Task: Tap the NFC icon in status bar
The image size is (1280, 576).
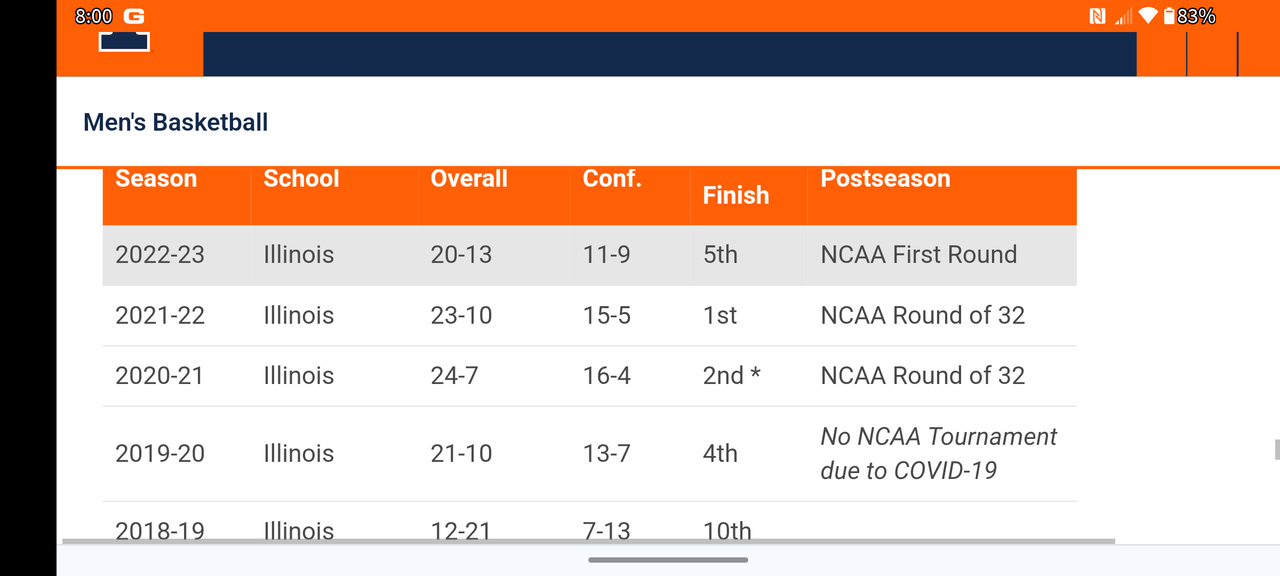Action: coord(1098,16)
